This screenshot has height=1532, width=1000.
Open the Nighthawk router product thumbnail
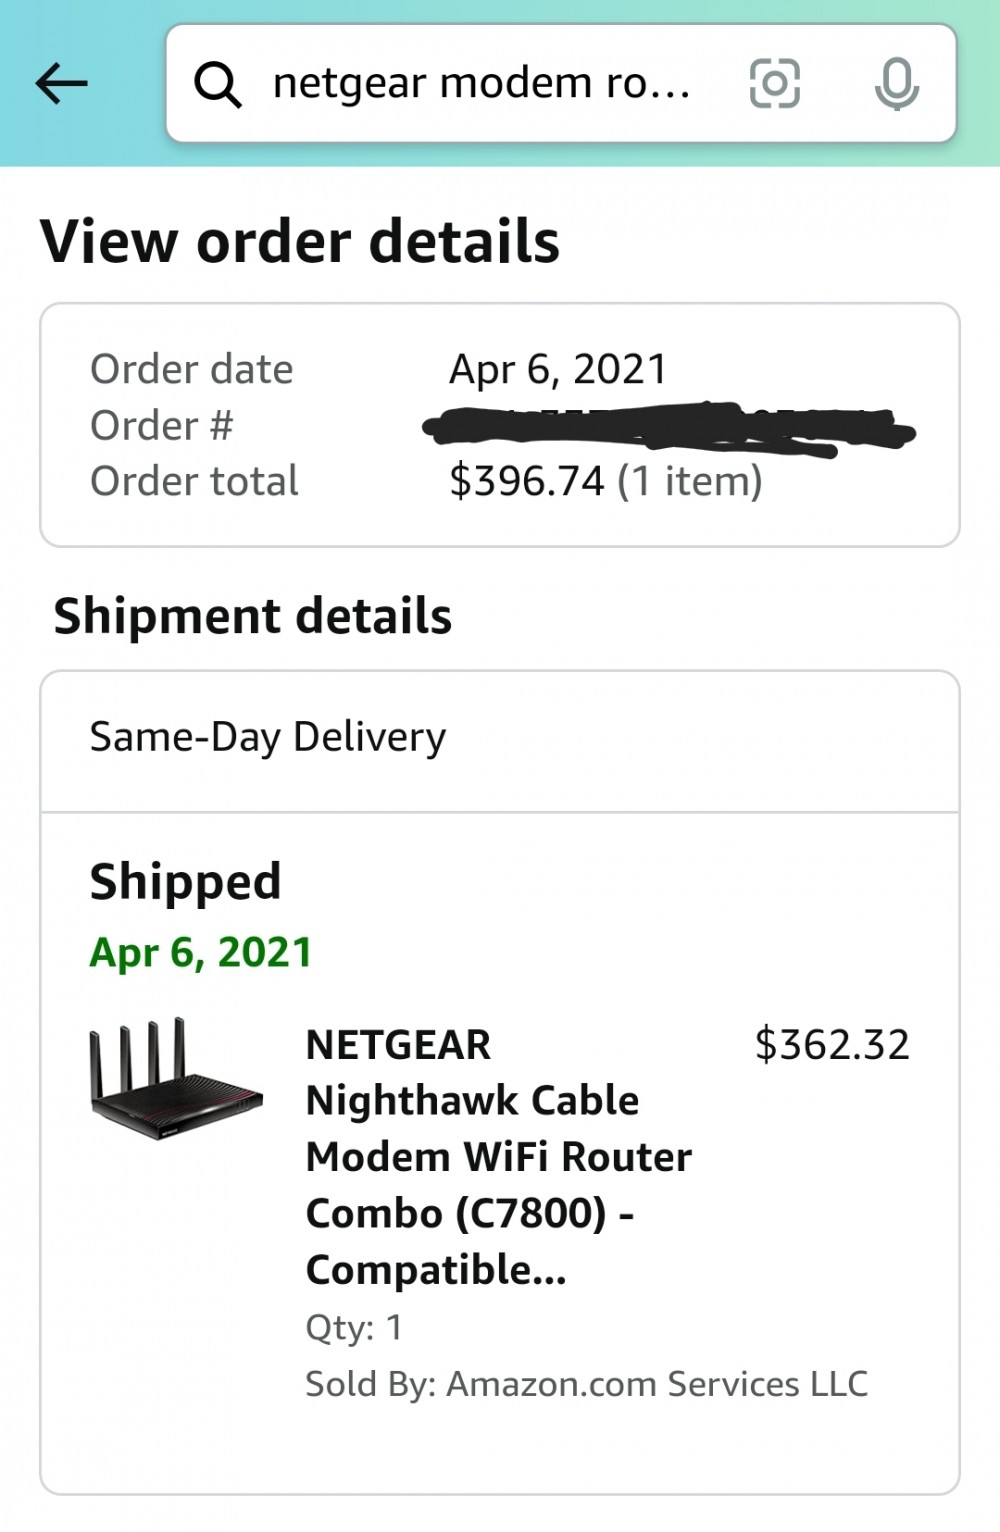coord(176,1079)
